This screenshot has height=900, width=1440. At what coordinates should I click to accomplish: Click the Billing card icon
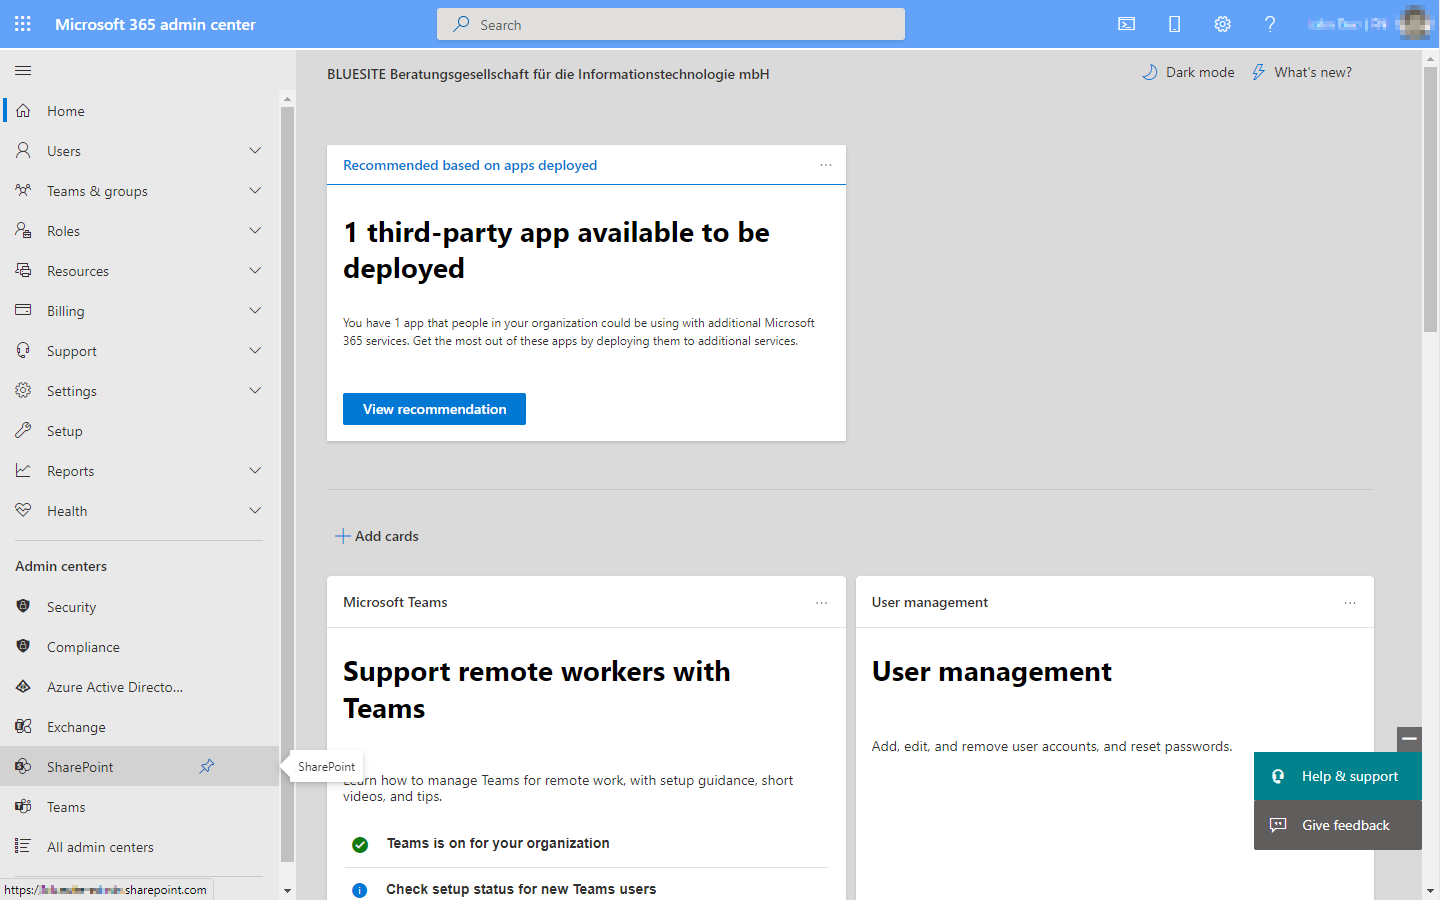click(x=23, y=311)
